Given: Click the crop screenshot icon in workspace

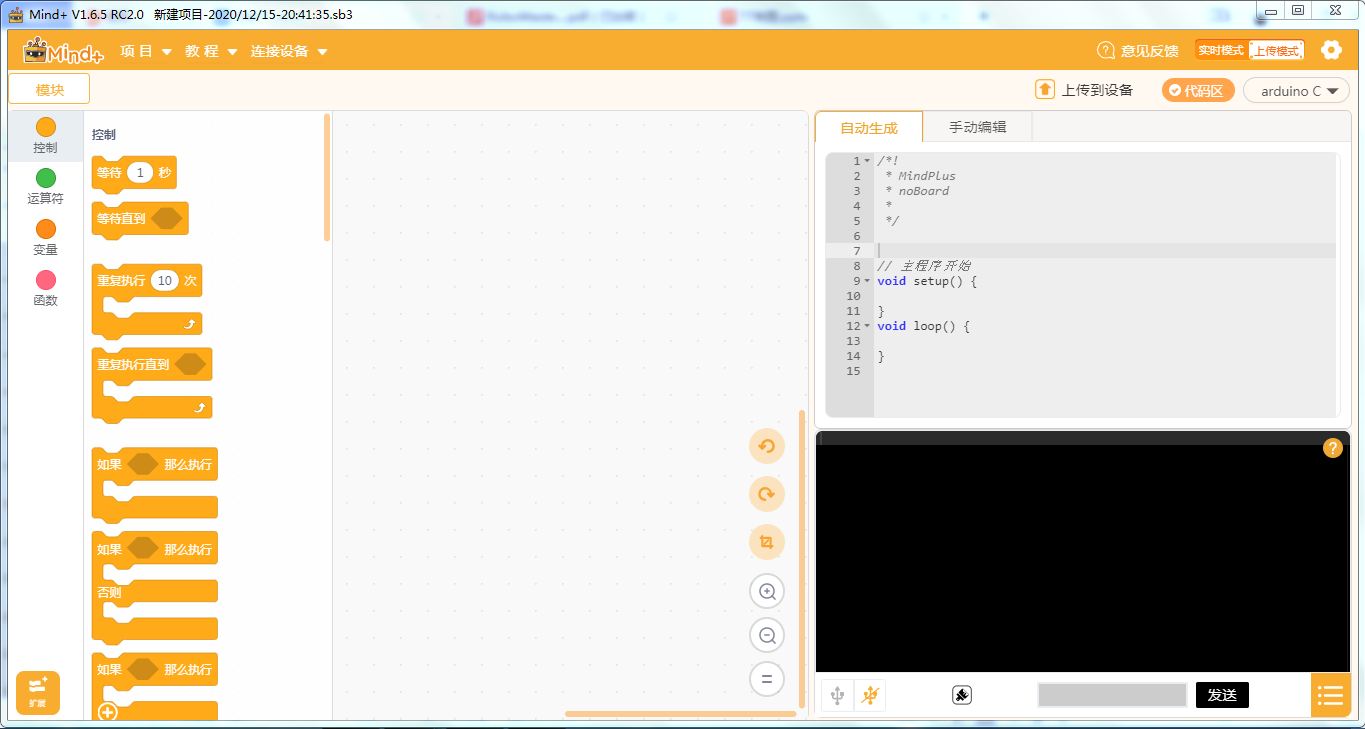Looking at the screenshot, I should click(767, 542).
